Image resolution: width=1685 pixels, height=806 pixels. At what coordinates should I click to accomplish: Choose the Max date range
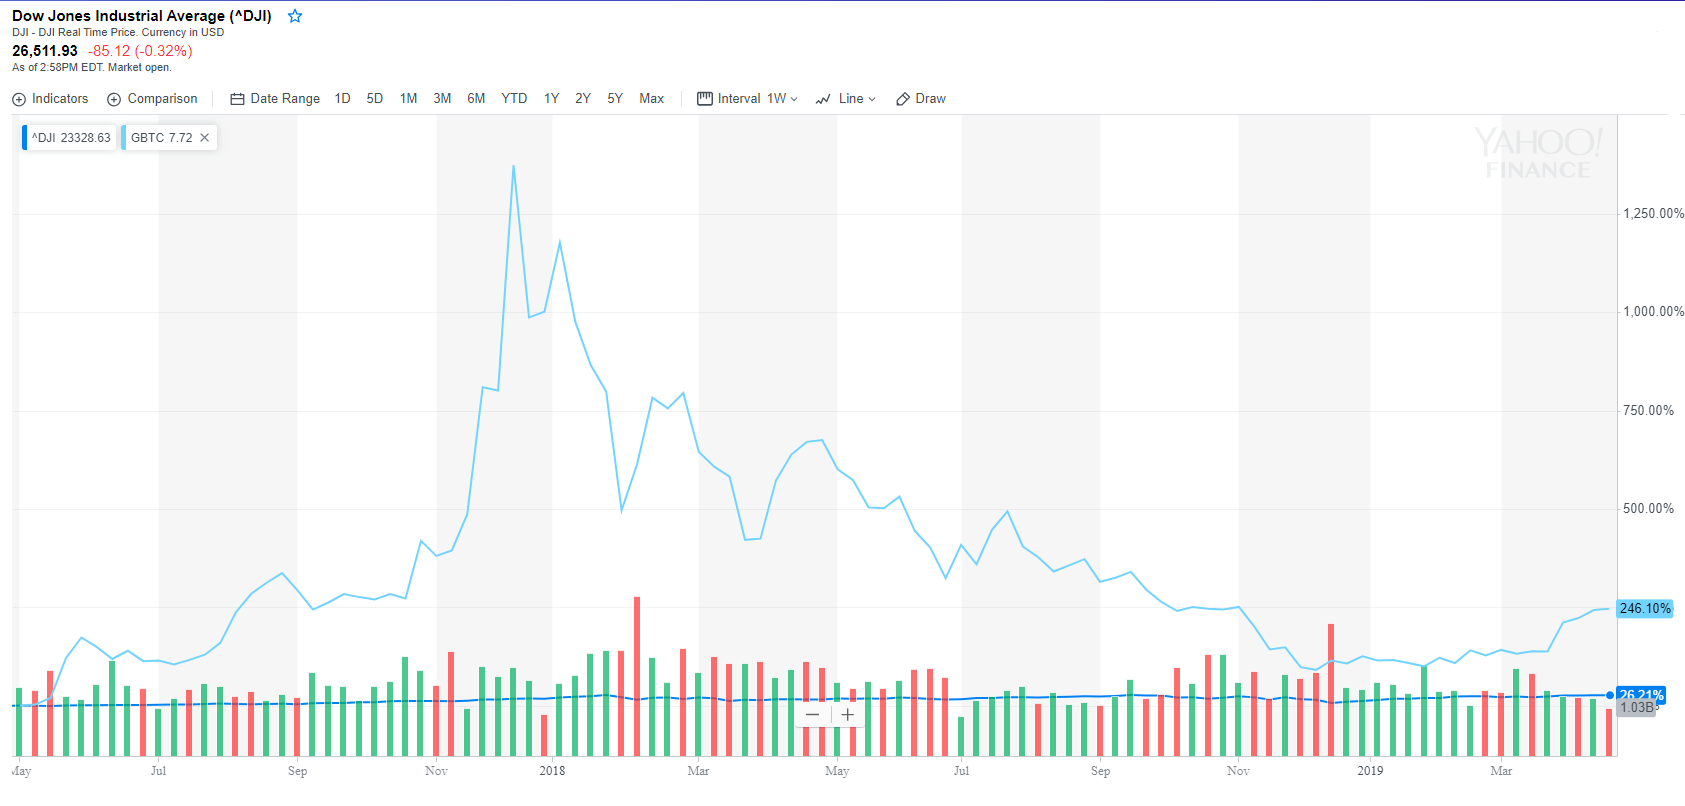click(651, 99)
